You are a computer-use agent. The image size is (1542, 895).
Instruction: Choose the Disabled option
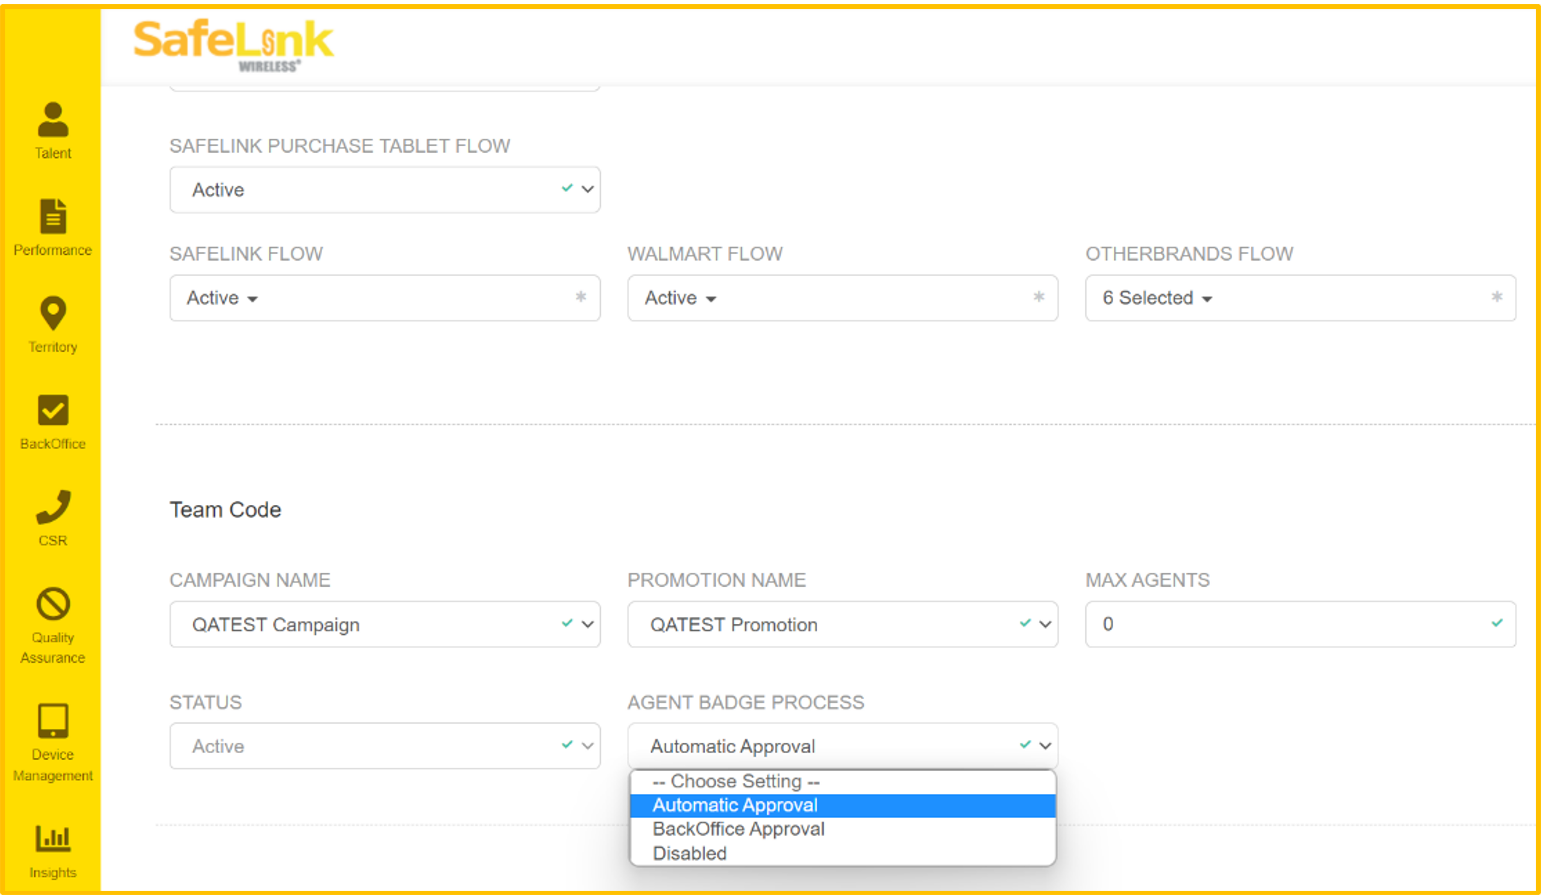[x=843, y=853]
